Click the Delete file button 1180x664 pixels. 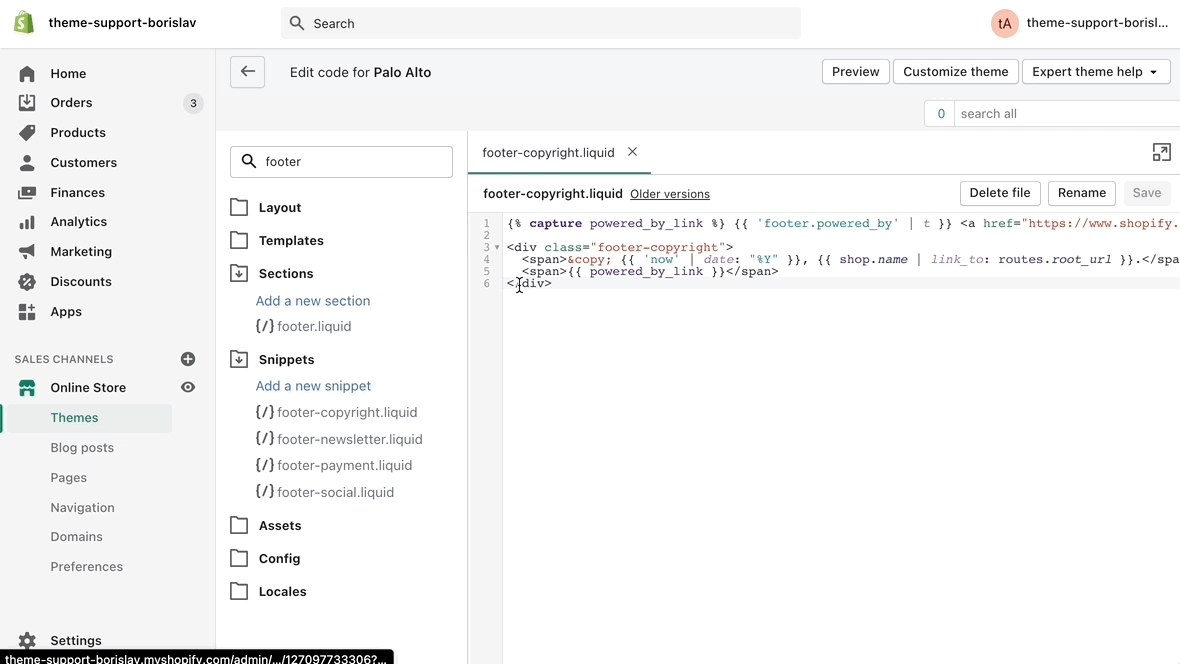(x=999, y=193)
